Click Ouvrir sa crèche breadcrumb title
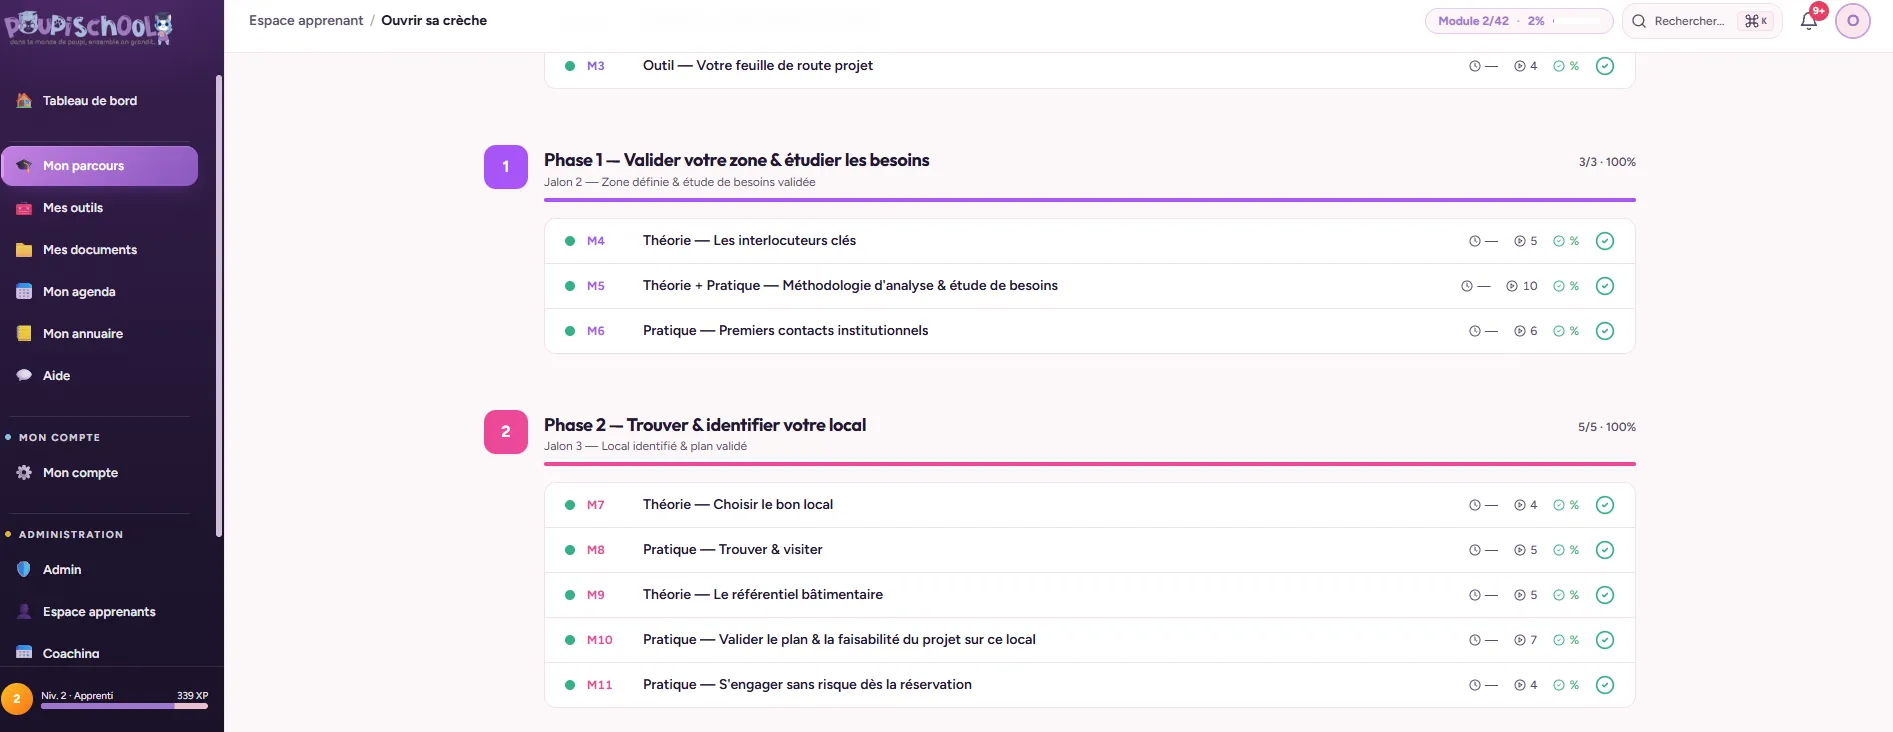The height and width of the screenshot is (732, 1893). [x=434, y=21]
